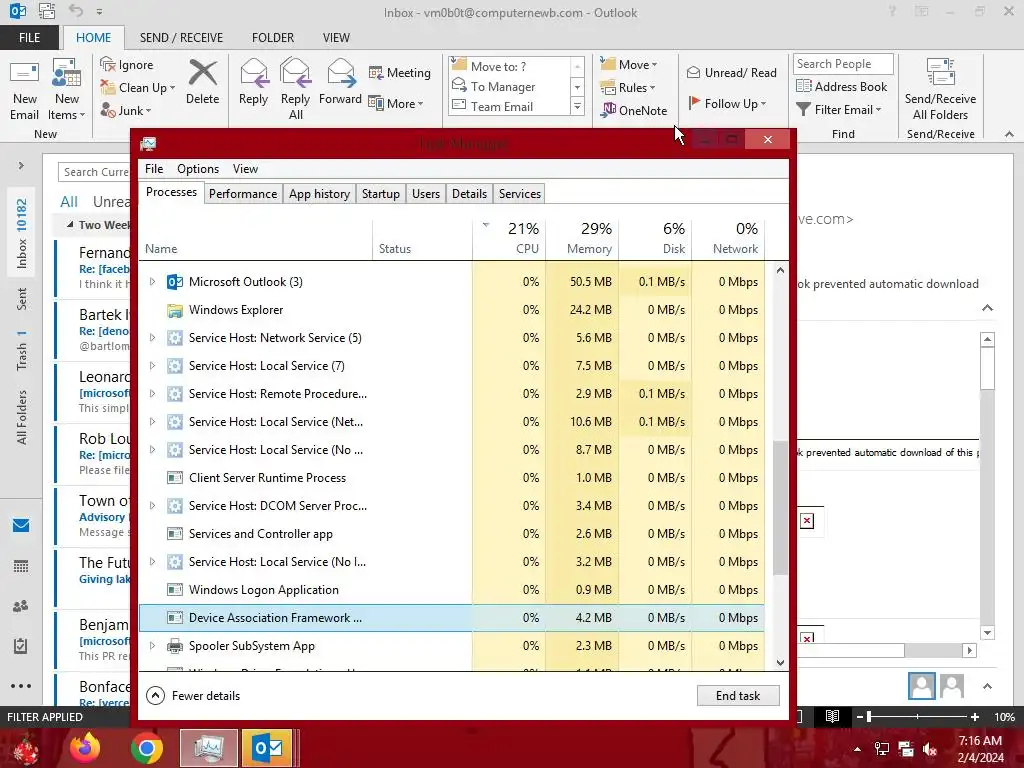Screen dimensions: 1024x768
Task: Select the To Manager quick step
Action: pyautogui.click(x=503, y=86)
